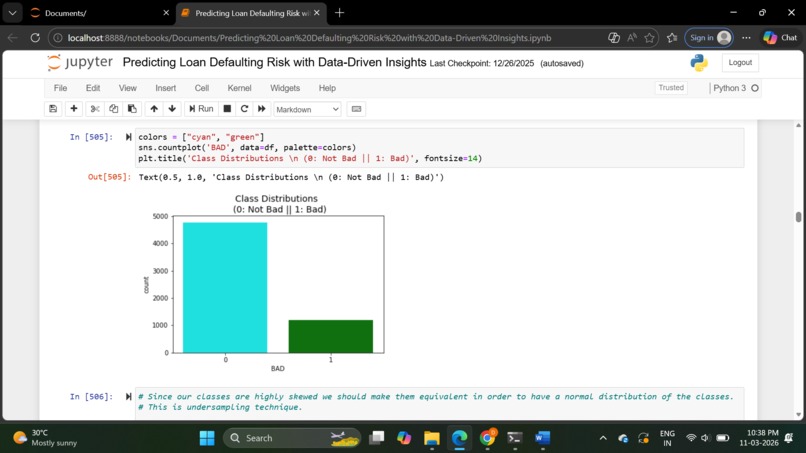Image resolution: width=806 pixels, height=453 pixels.
Task: Open the Cell menu
Action: (x=202, y=88)
